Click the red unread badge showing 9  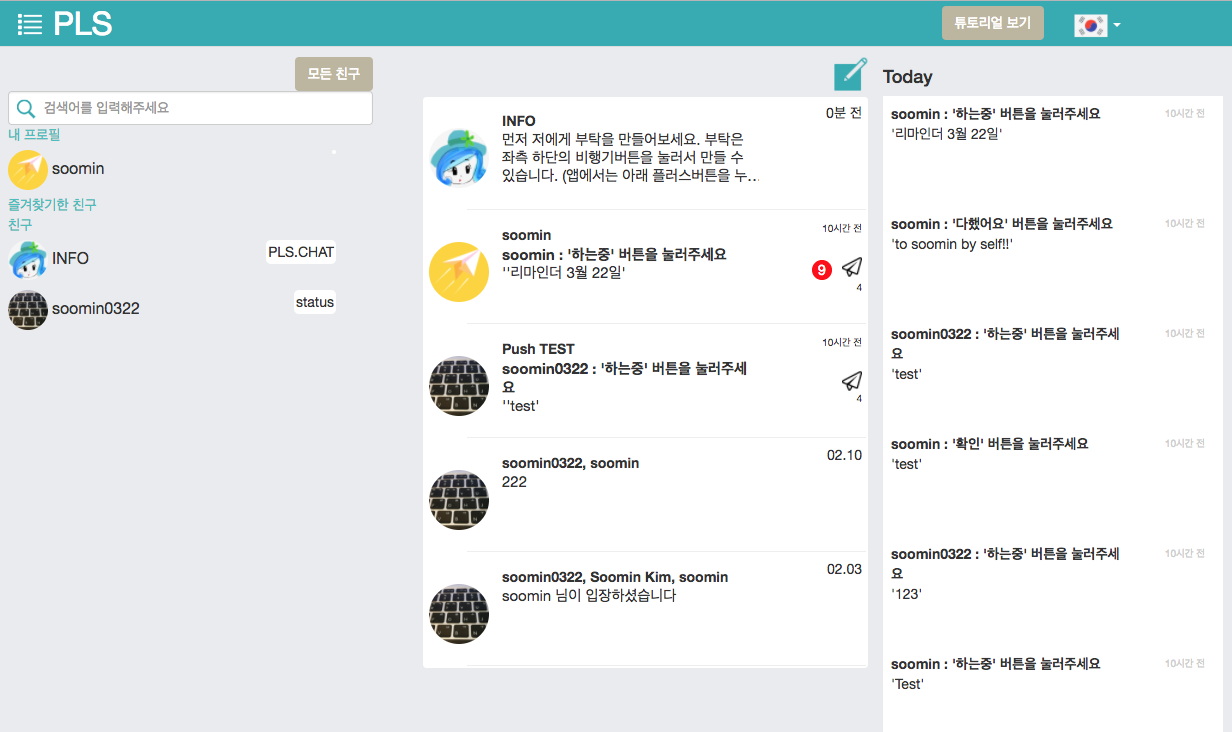(821, 269)
